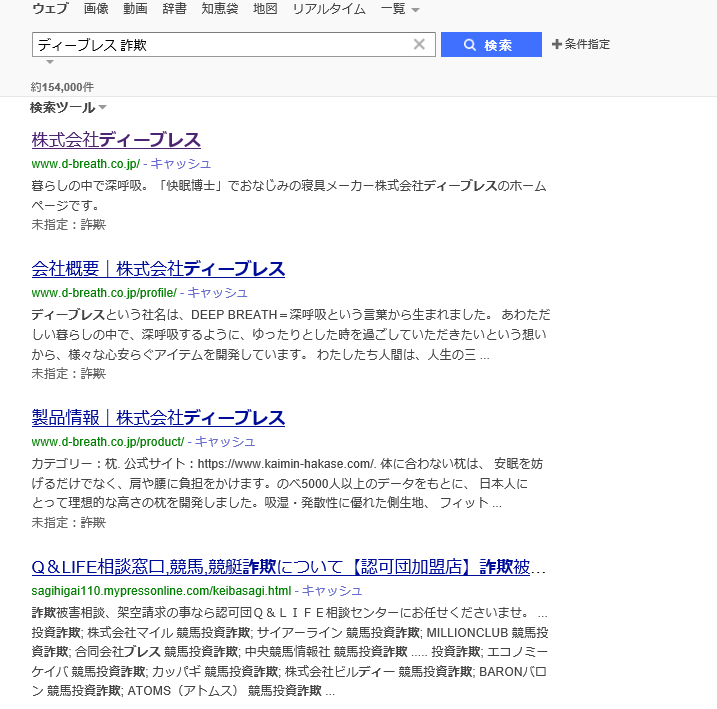Screen dimensions: 717x709
Task: Click the URL text www.d-breath.co.jp/product/
Action: click(x=108, y=442)
